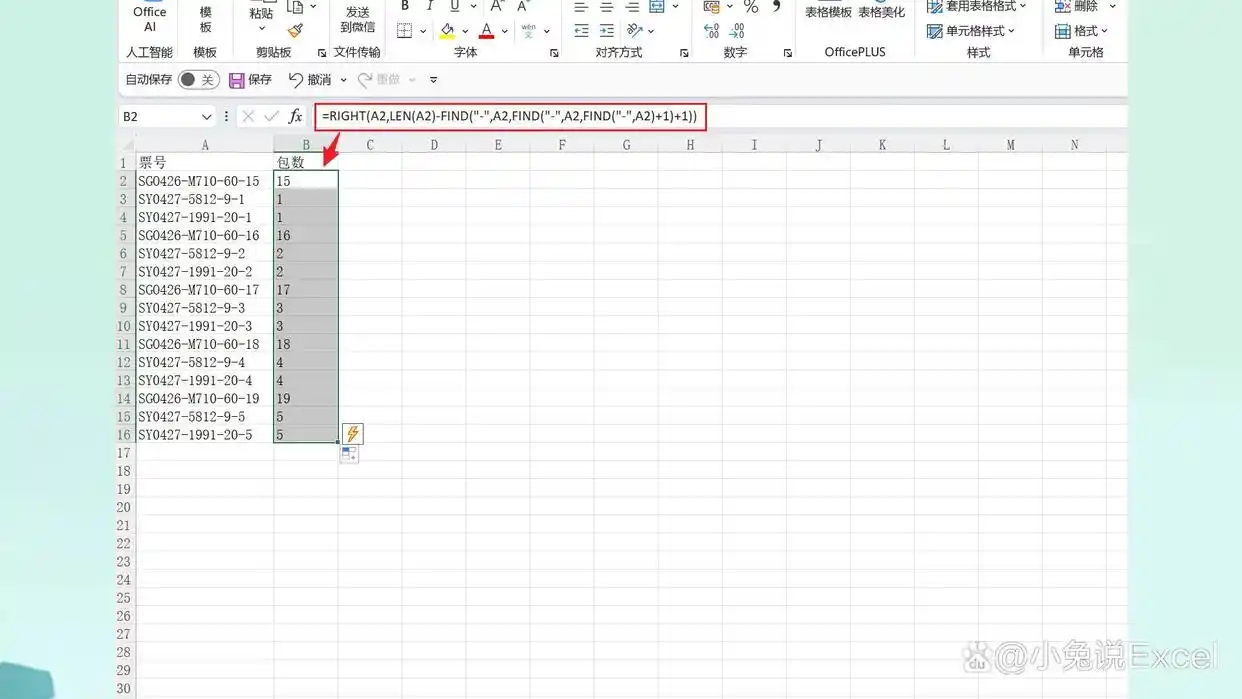Select cell SG0426-M710-60-15

(205, 181)
